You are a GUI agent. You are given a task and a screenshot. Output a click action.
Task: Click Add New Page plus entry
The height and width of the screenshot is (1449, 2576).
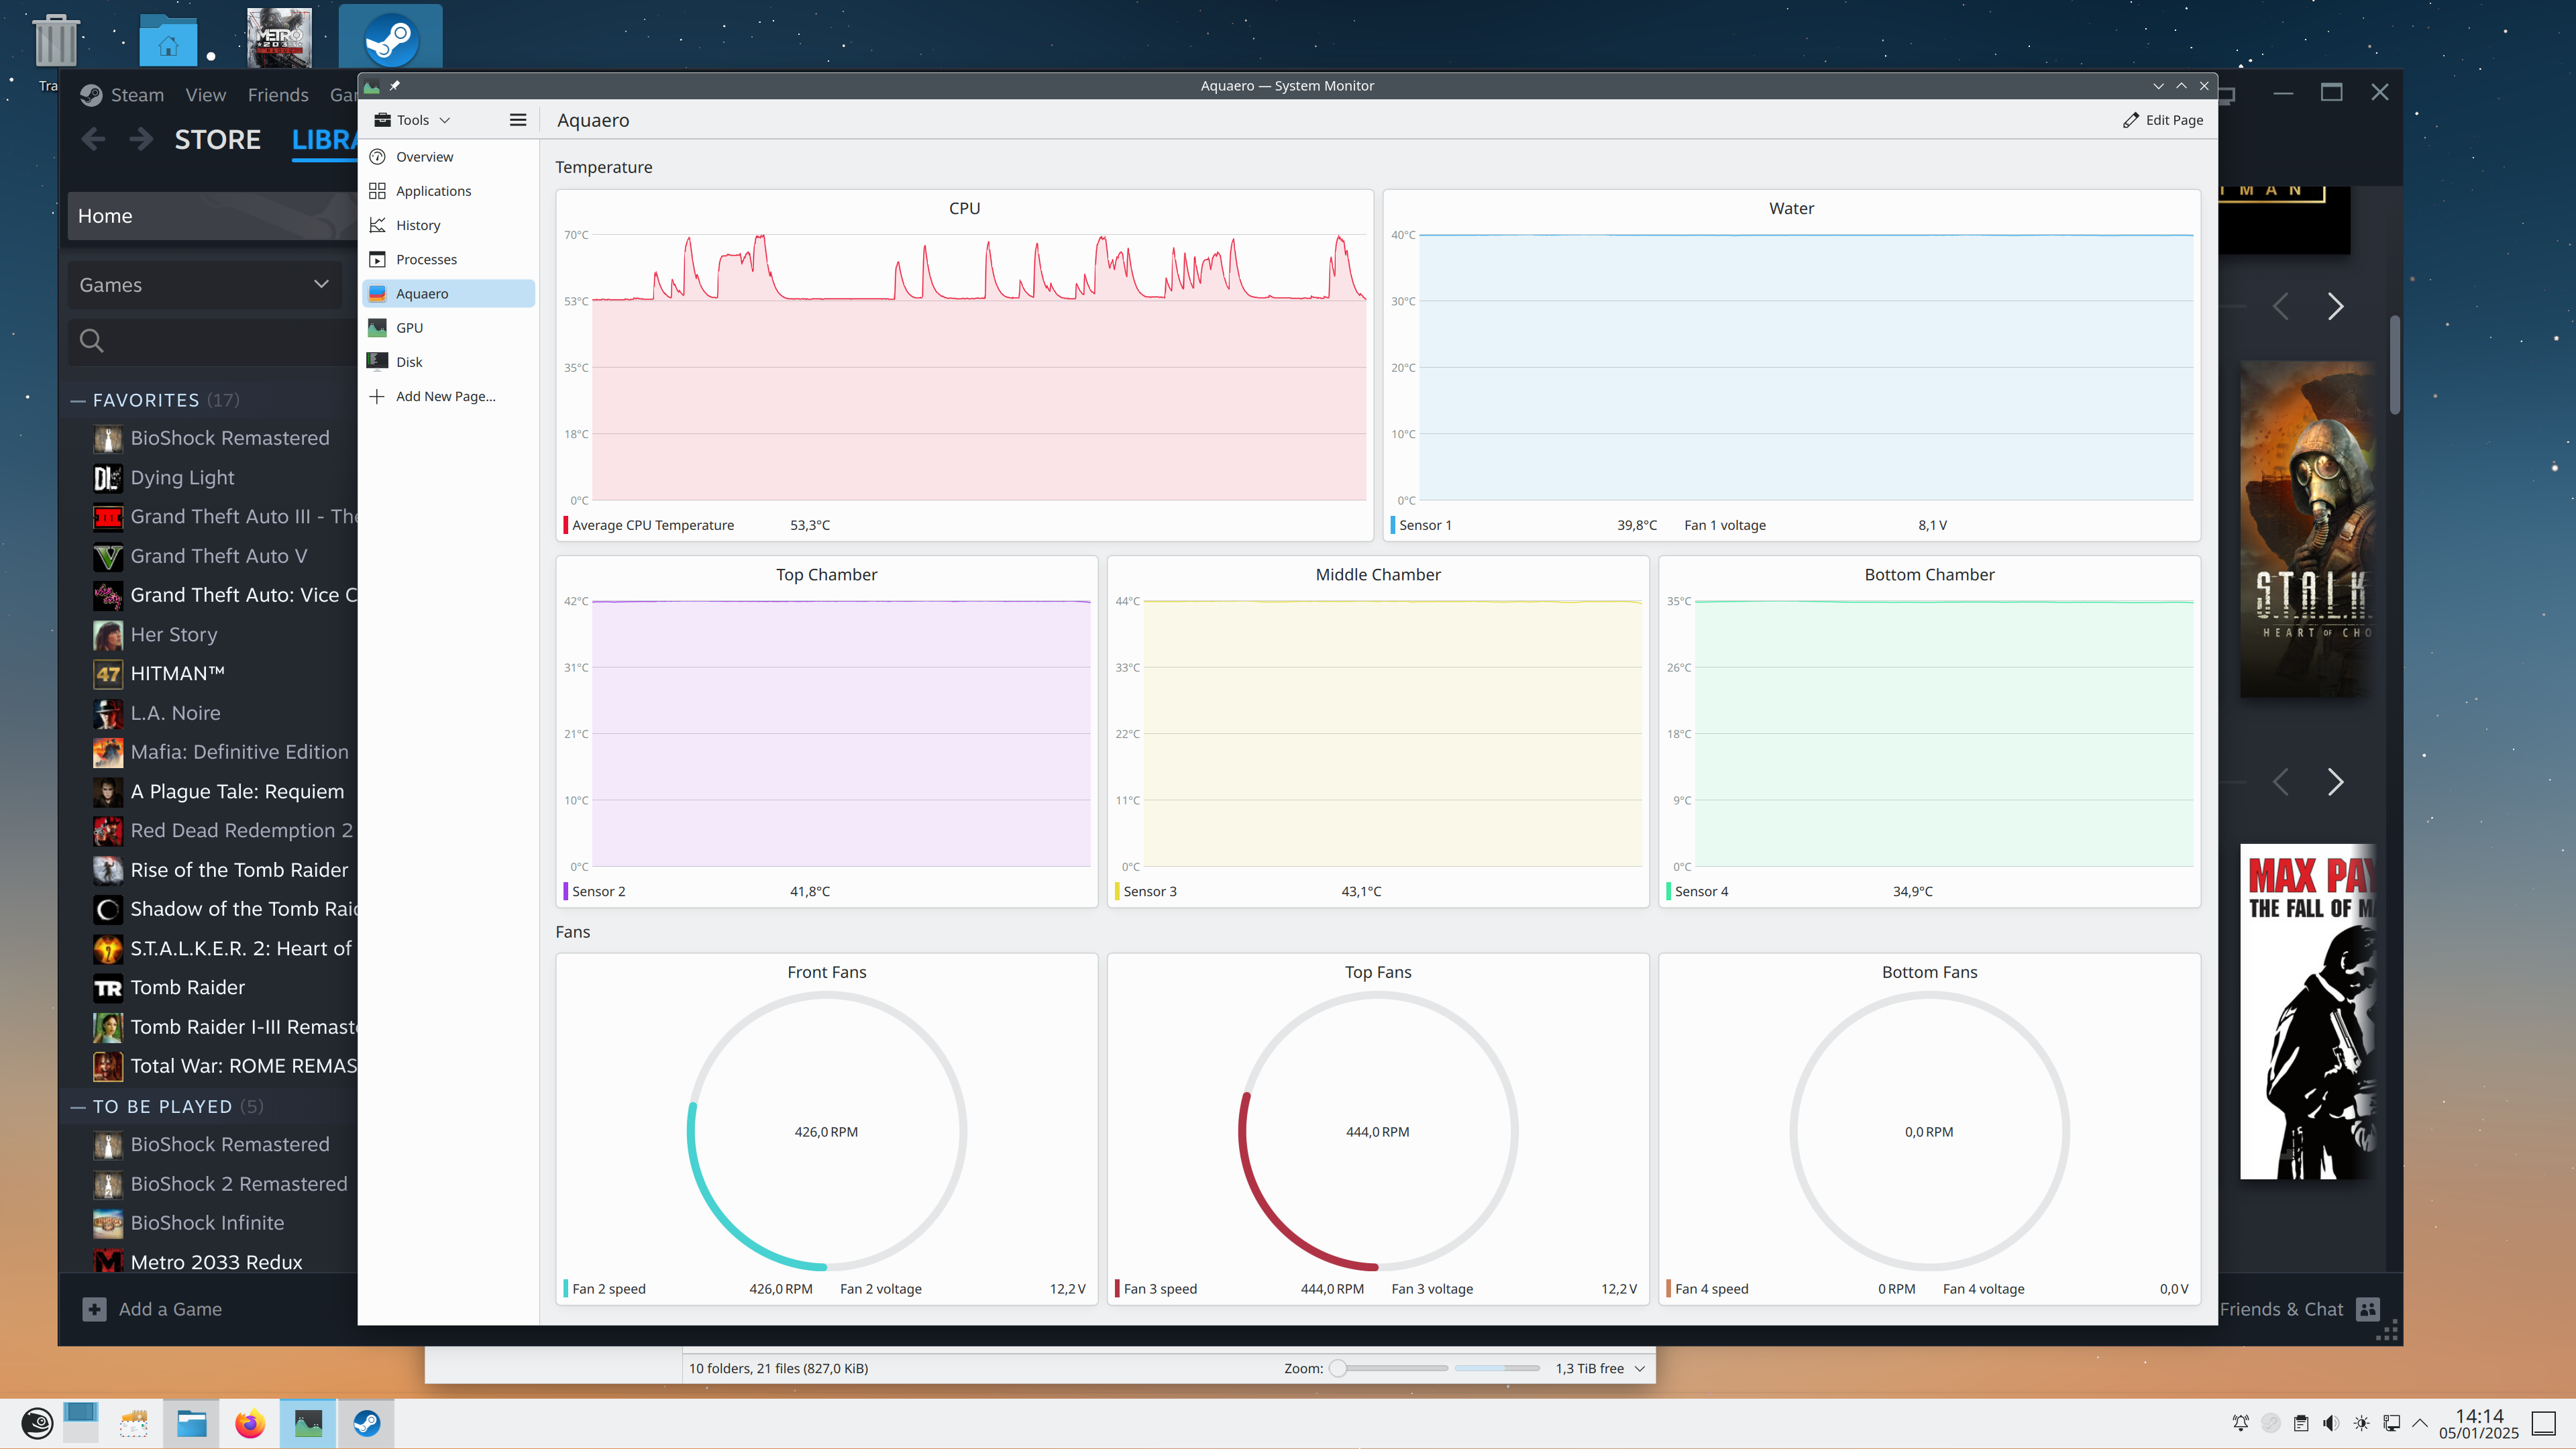tap(445, 396)
